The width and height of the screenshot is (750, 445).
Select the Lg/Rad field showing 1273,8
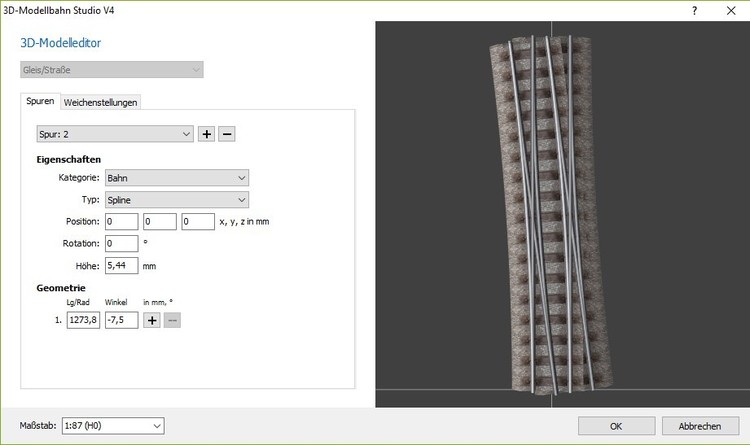(x=83, y=320)
